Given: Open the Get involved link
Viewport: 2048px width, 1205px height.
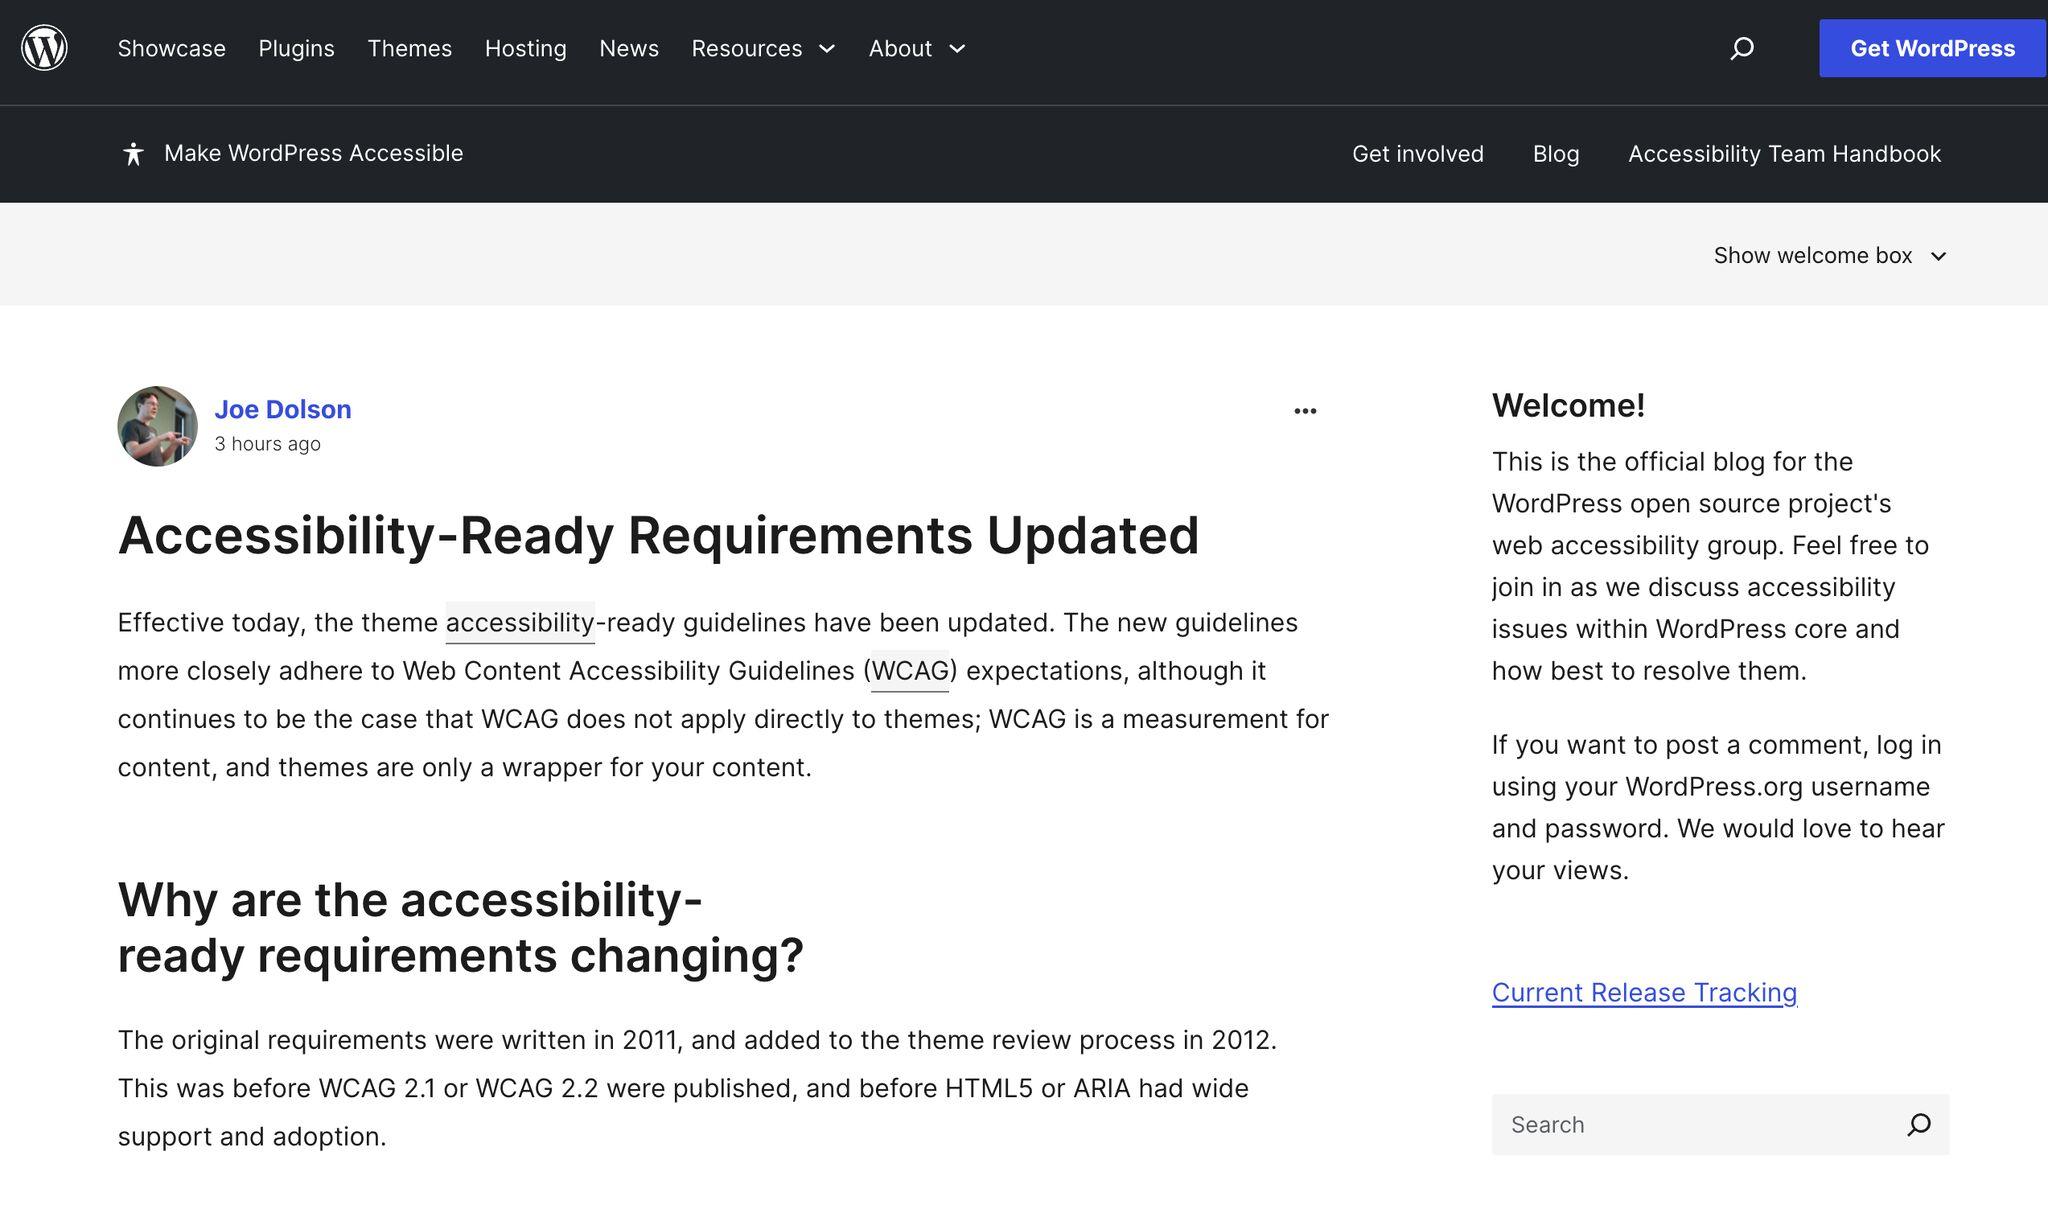Looking at the screenshot, I should click(1418, 154).
